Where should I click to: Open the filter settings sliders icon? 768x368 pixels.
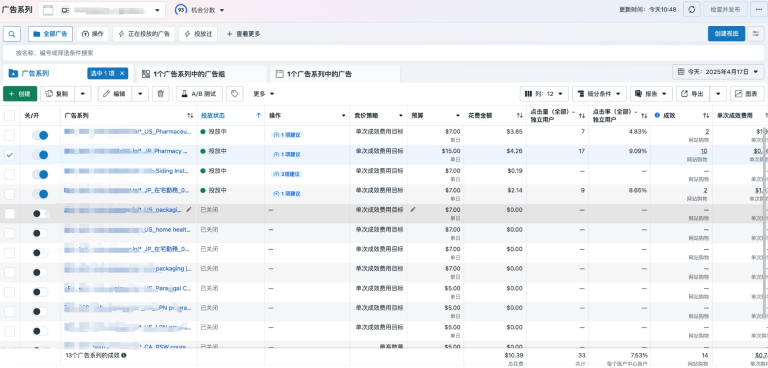(x=756, y=34)
